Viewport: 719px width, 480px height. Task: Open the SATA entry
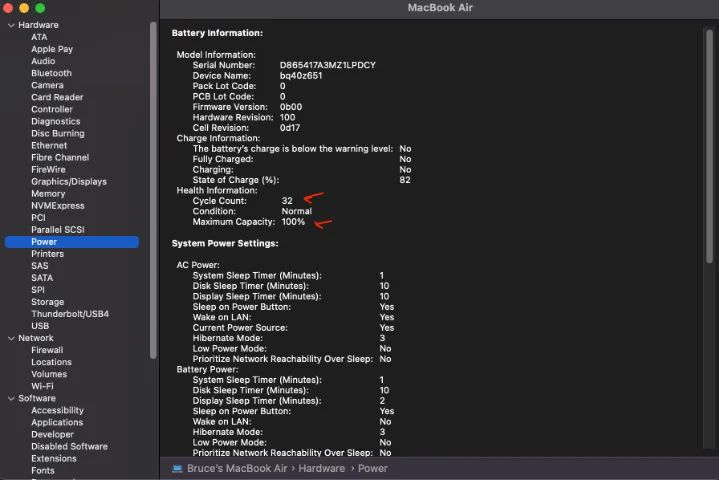point(42,278)
